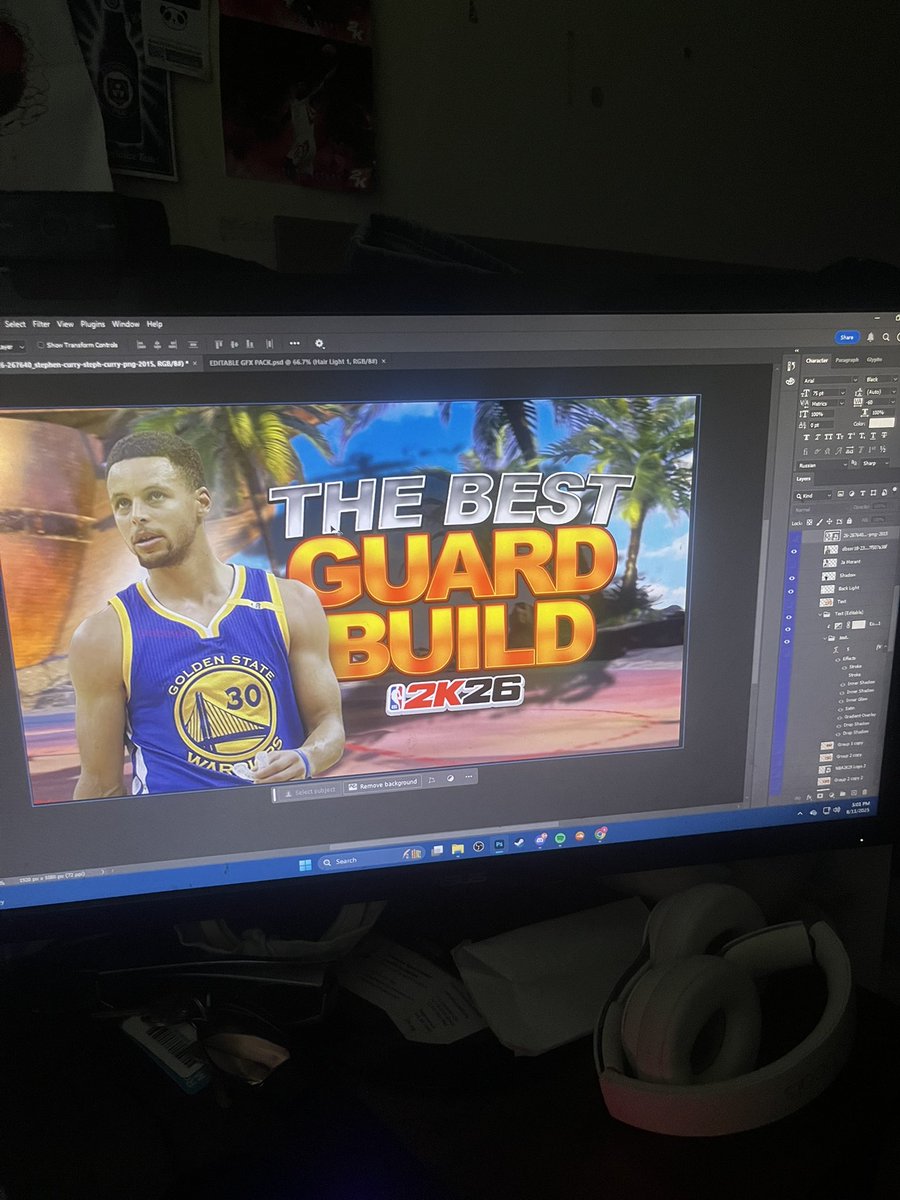The width and height of the screenshot is (900, 1200).
Task: Lock image pixels with the brush lock icon
Action: pyautogui.click(x=819, y=523)
